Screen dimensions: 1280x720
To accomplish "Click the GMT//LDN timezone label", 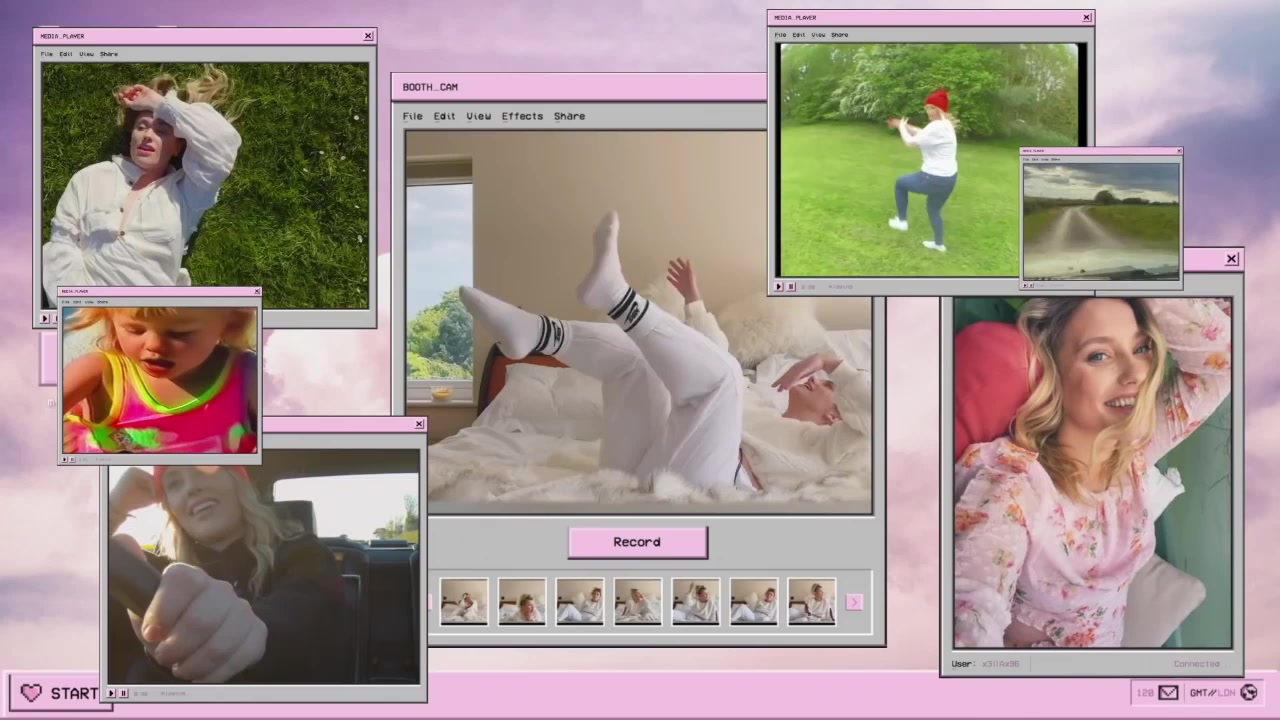I will tap(1212, 692).
